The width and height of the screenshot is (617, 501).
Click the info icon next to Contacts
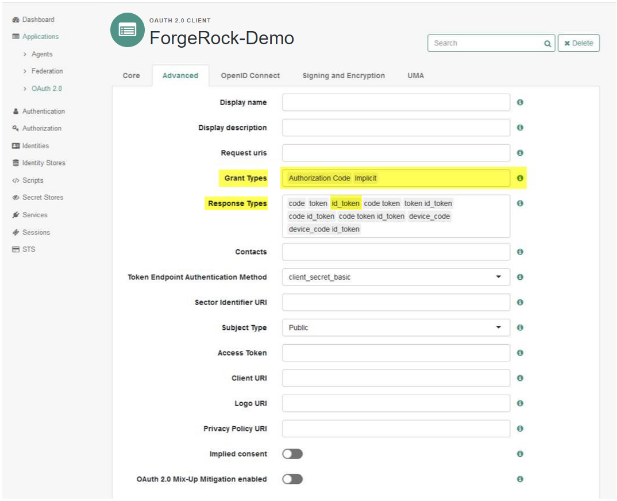click(x=520, y=252)
